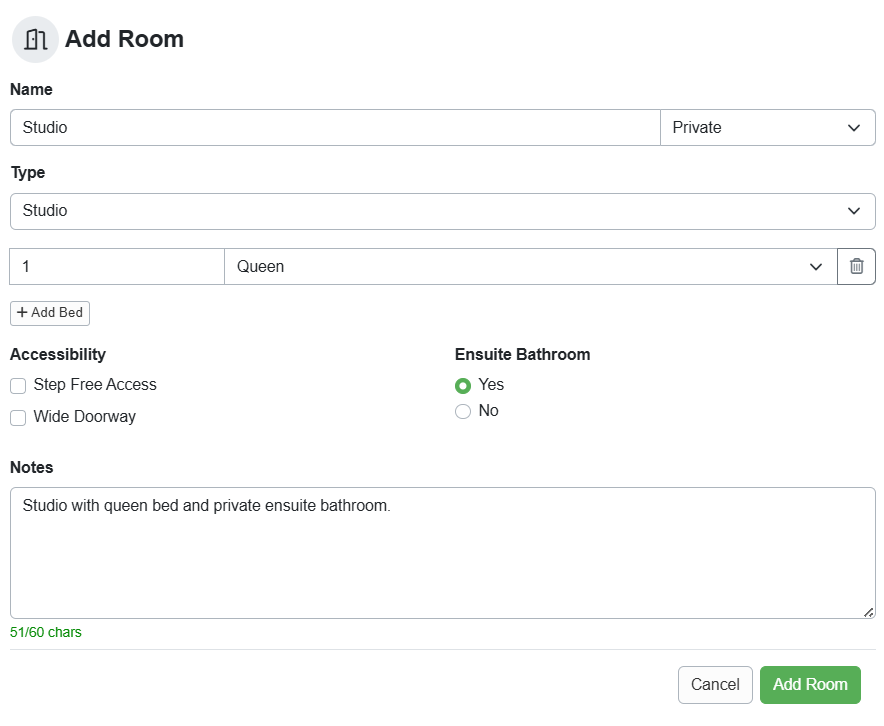Click the Add Room title text
The image size is (884, 726).
click(x=125, y=39)
